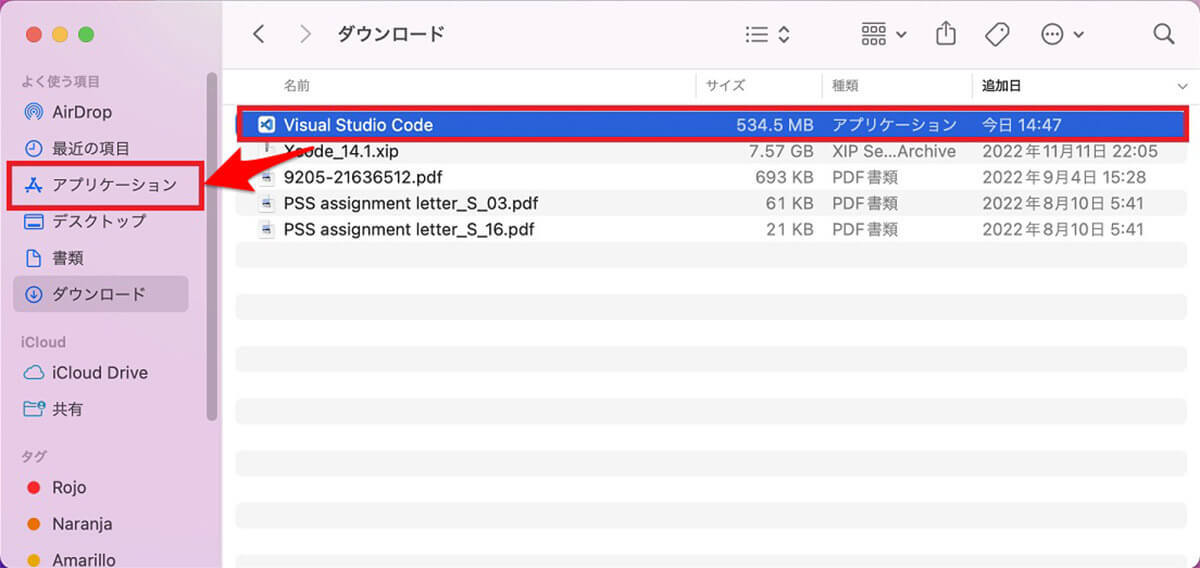The height and width of the screenshot is (568, 1200).
Task: Select the Visual Studio Code row
Action: [712, 125]
